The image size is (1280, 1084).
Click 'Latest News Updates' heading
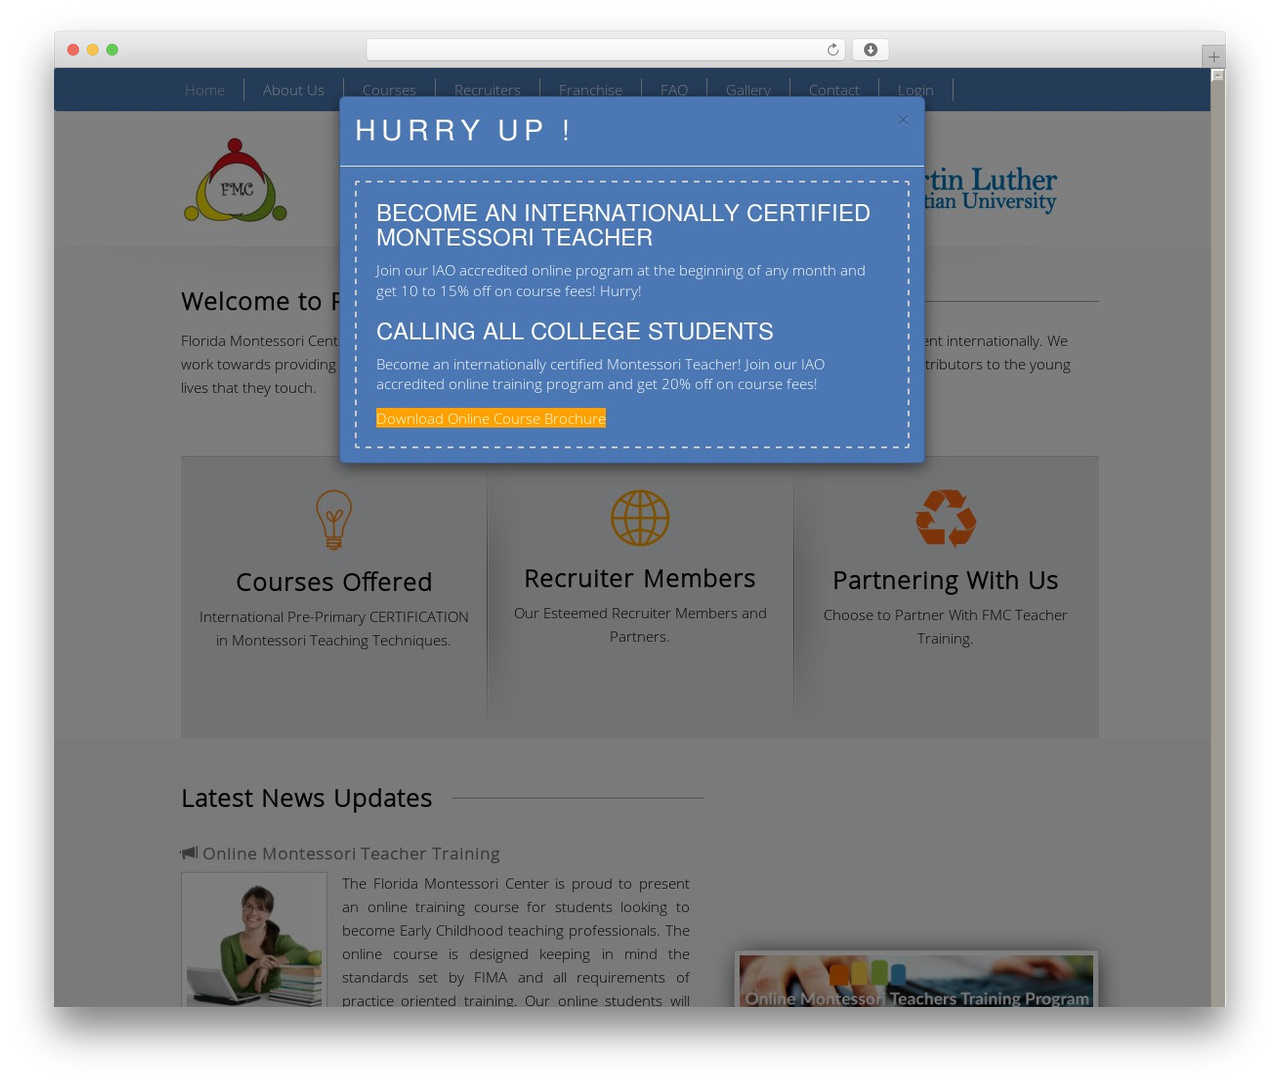pos(306,798)
